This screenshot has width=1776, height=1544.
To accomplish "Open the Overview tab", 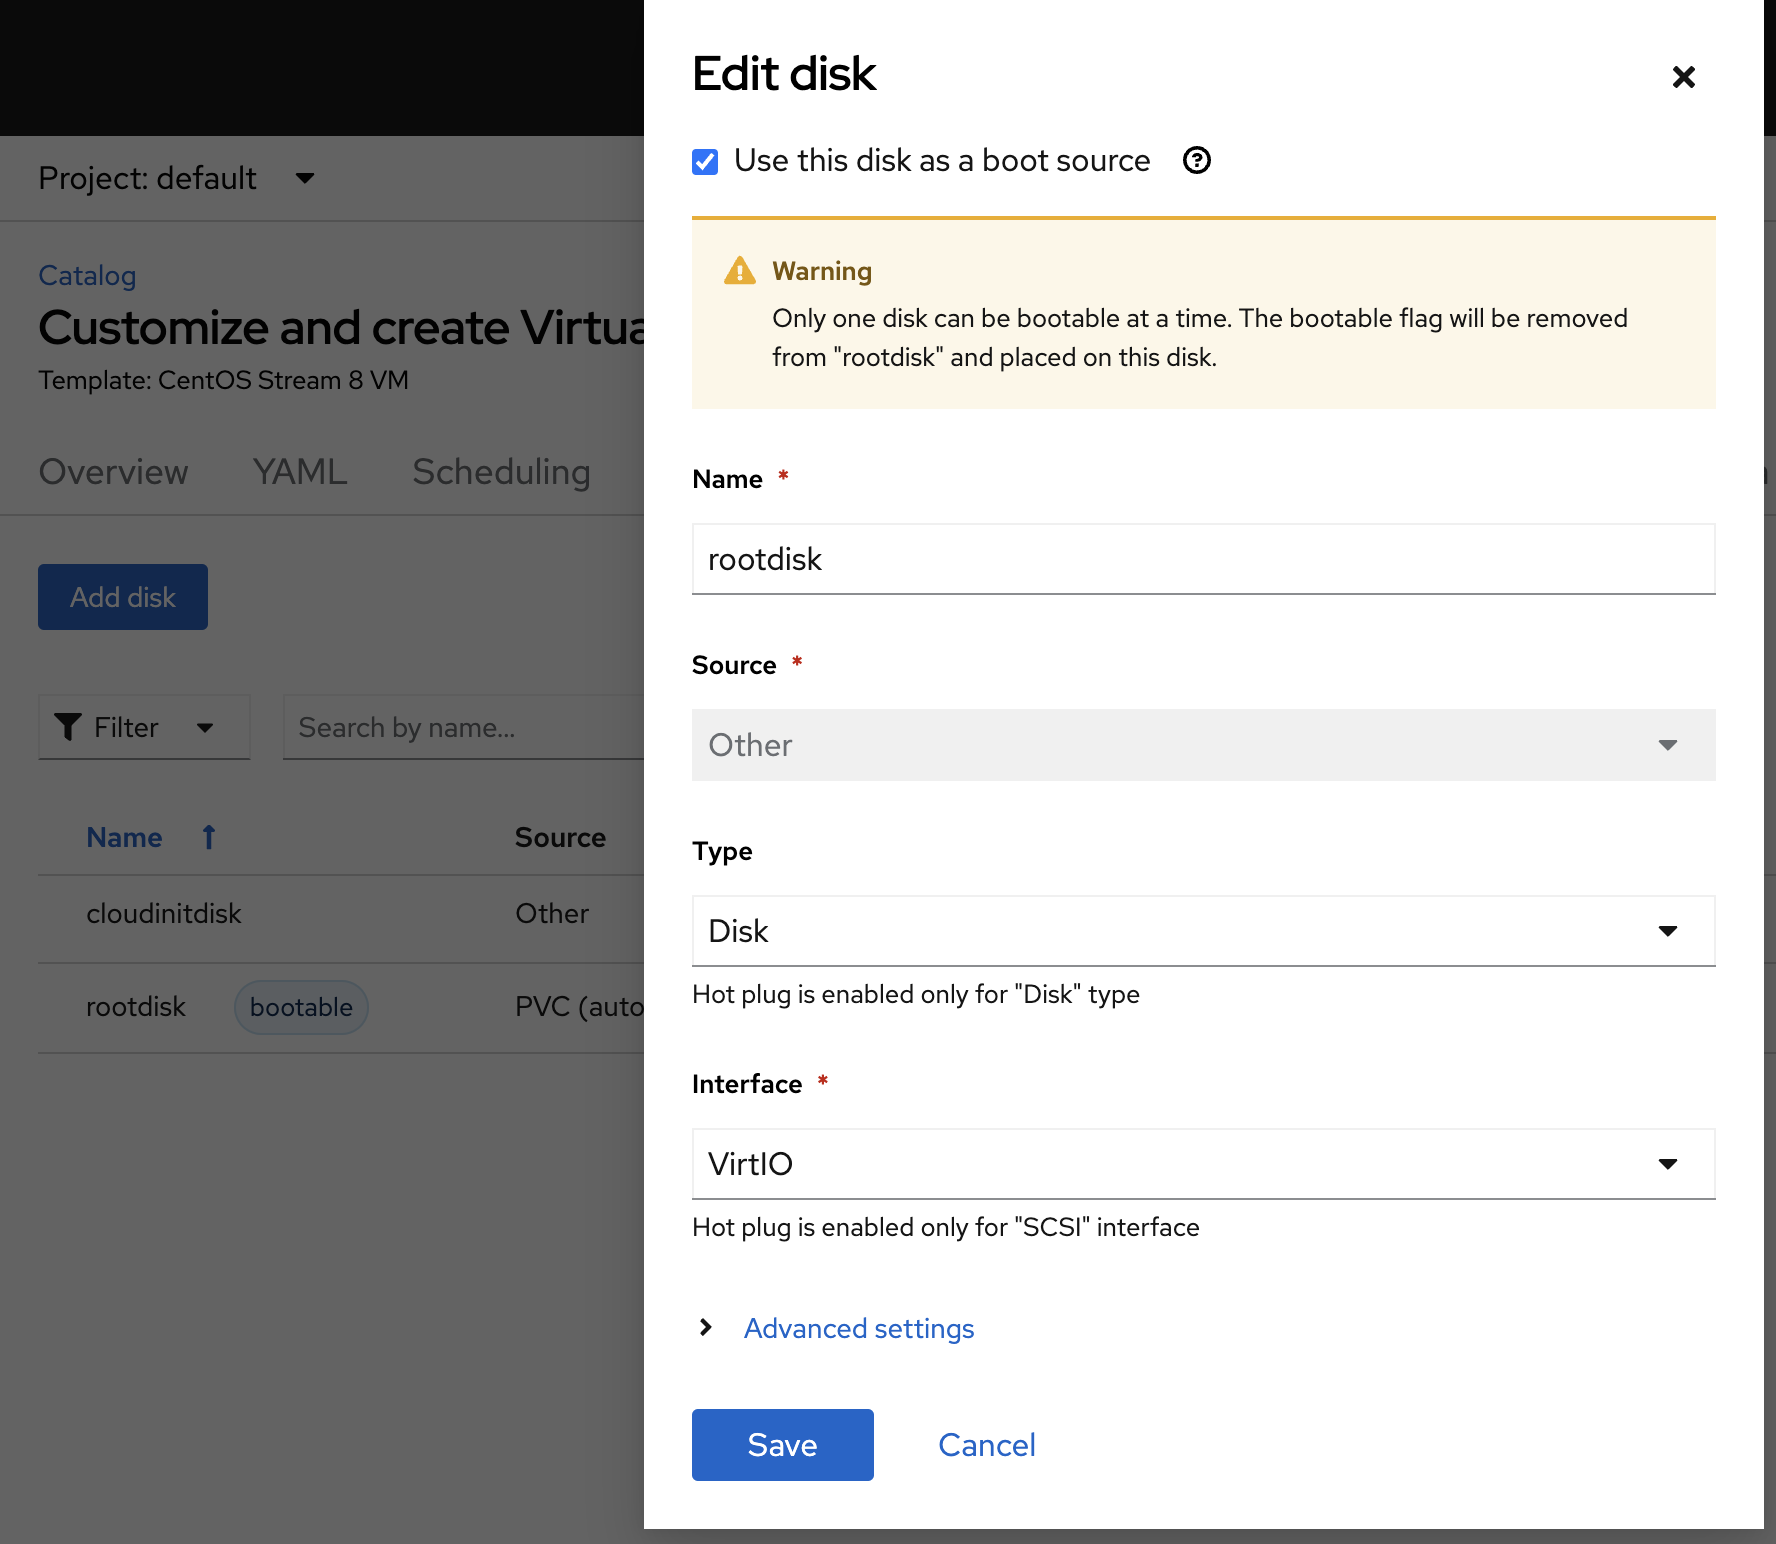I will coord(113,472).
